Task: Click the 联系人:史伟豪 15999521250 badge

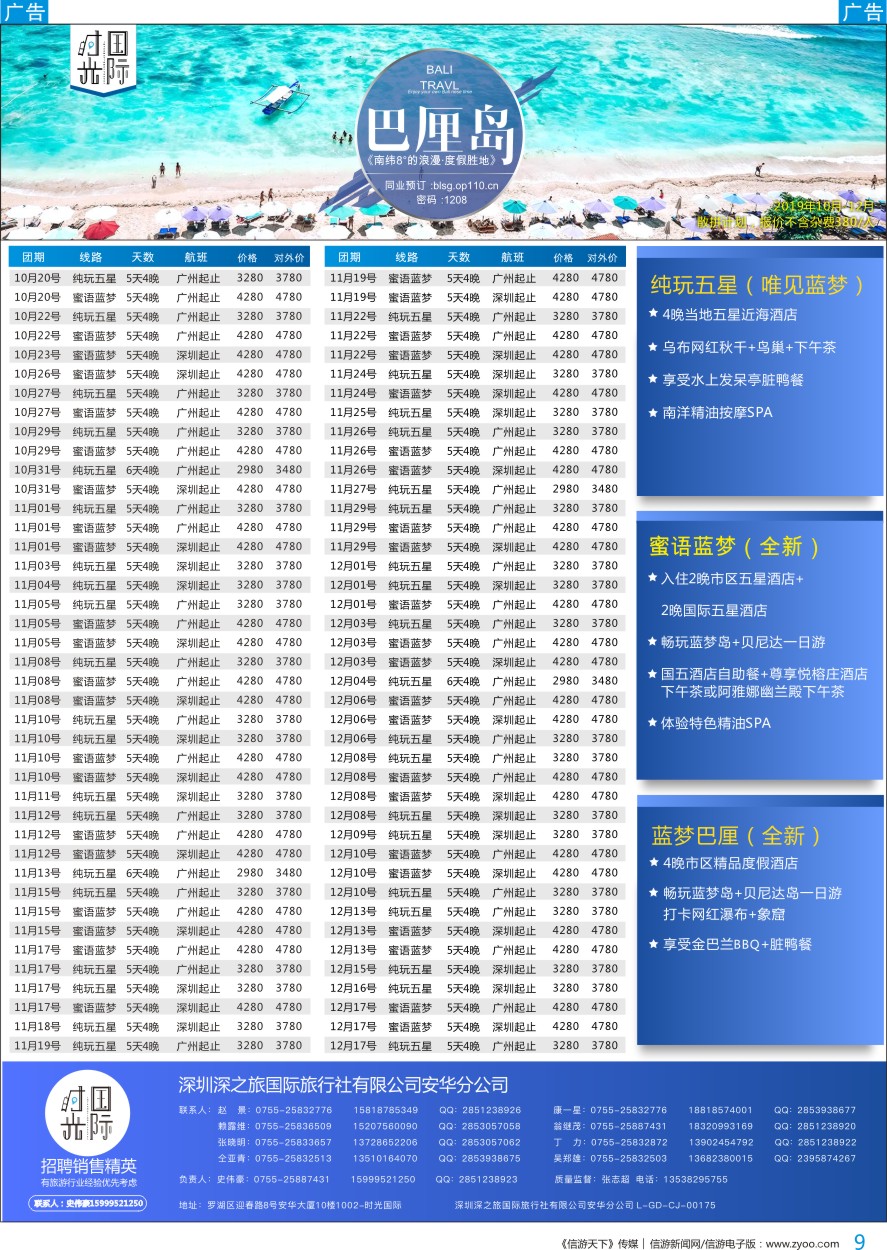Action: pos(89,1203)
